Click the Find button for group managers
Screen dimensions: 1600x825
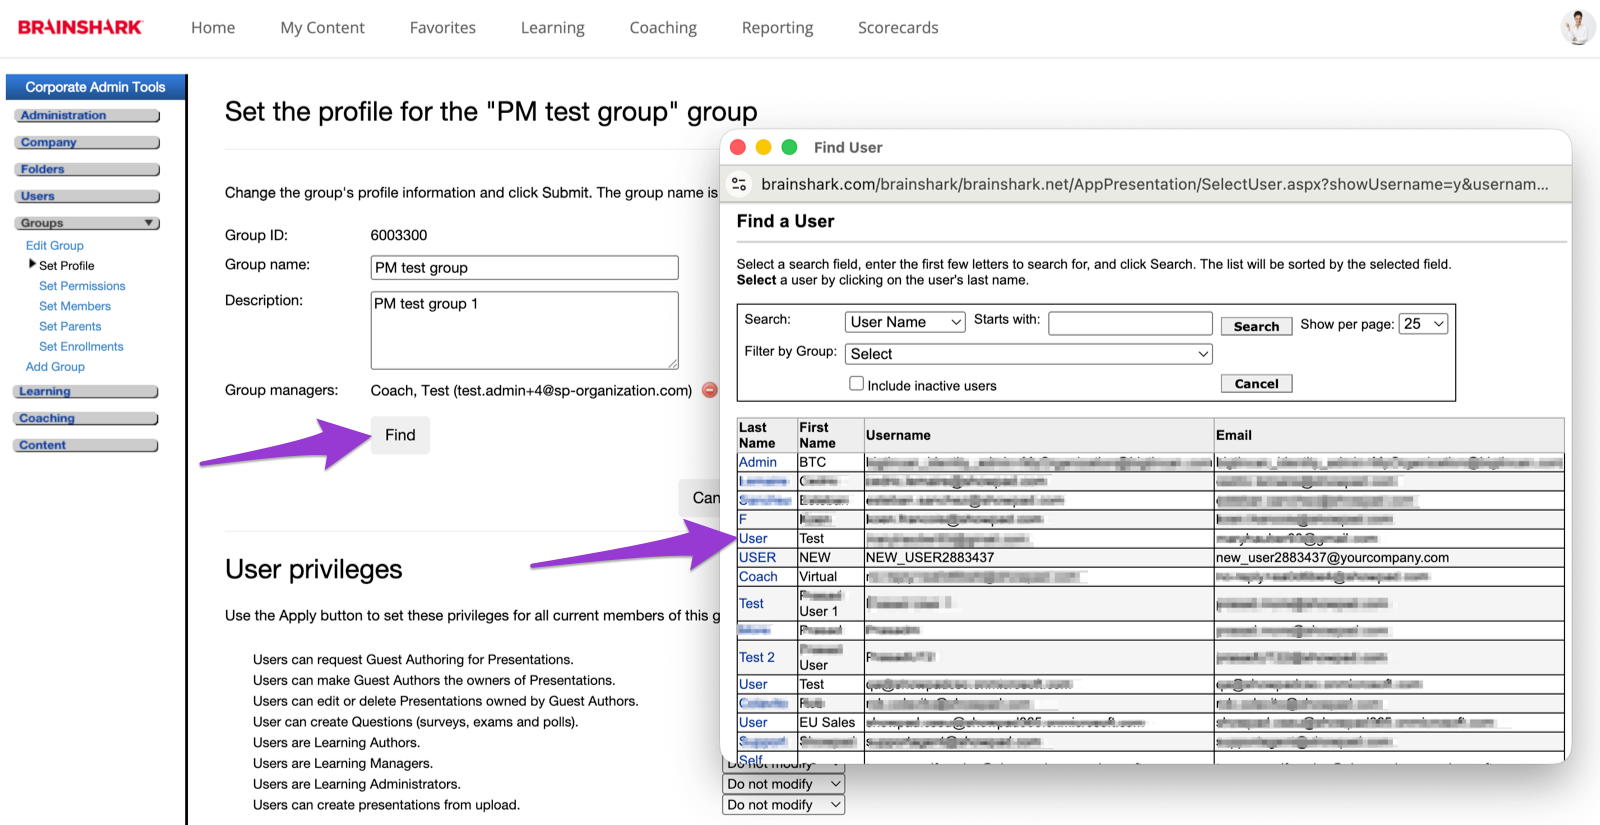coord(400,435)
